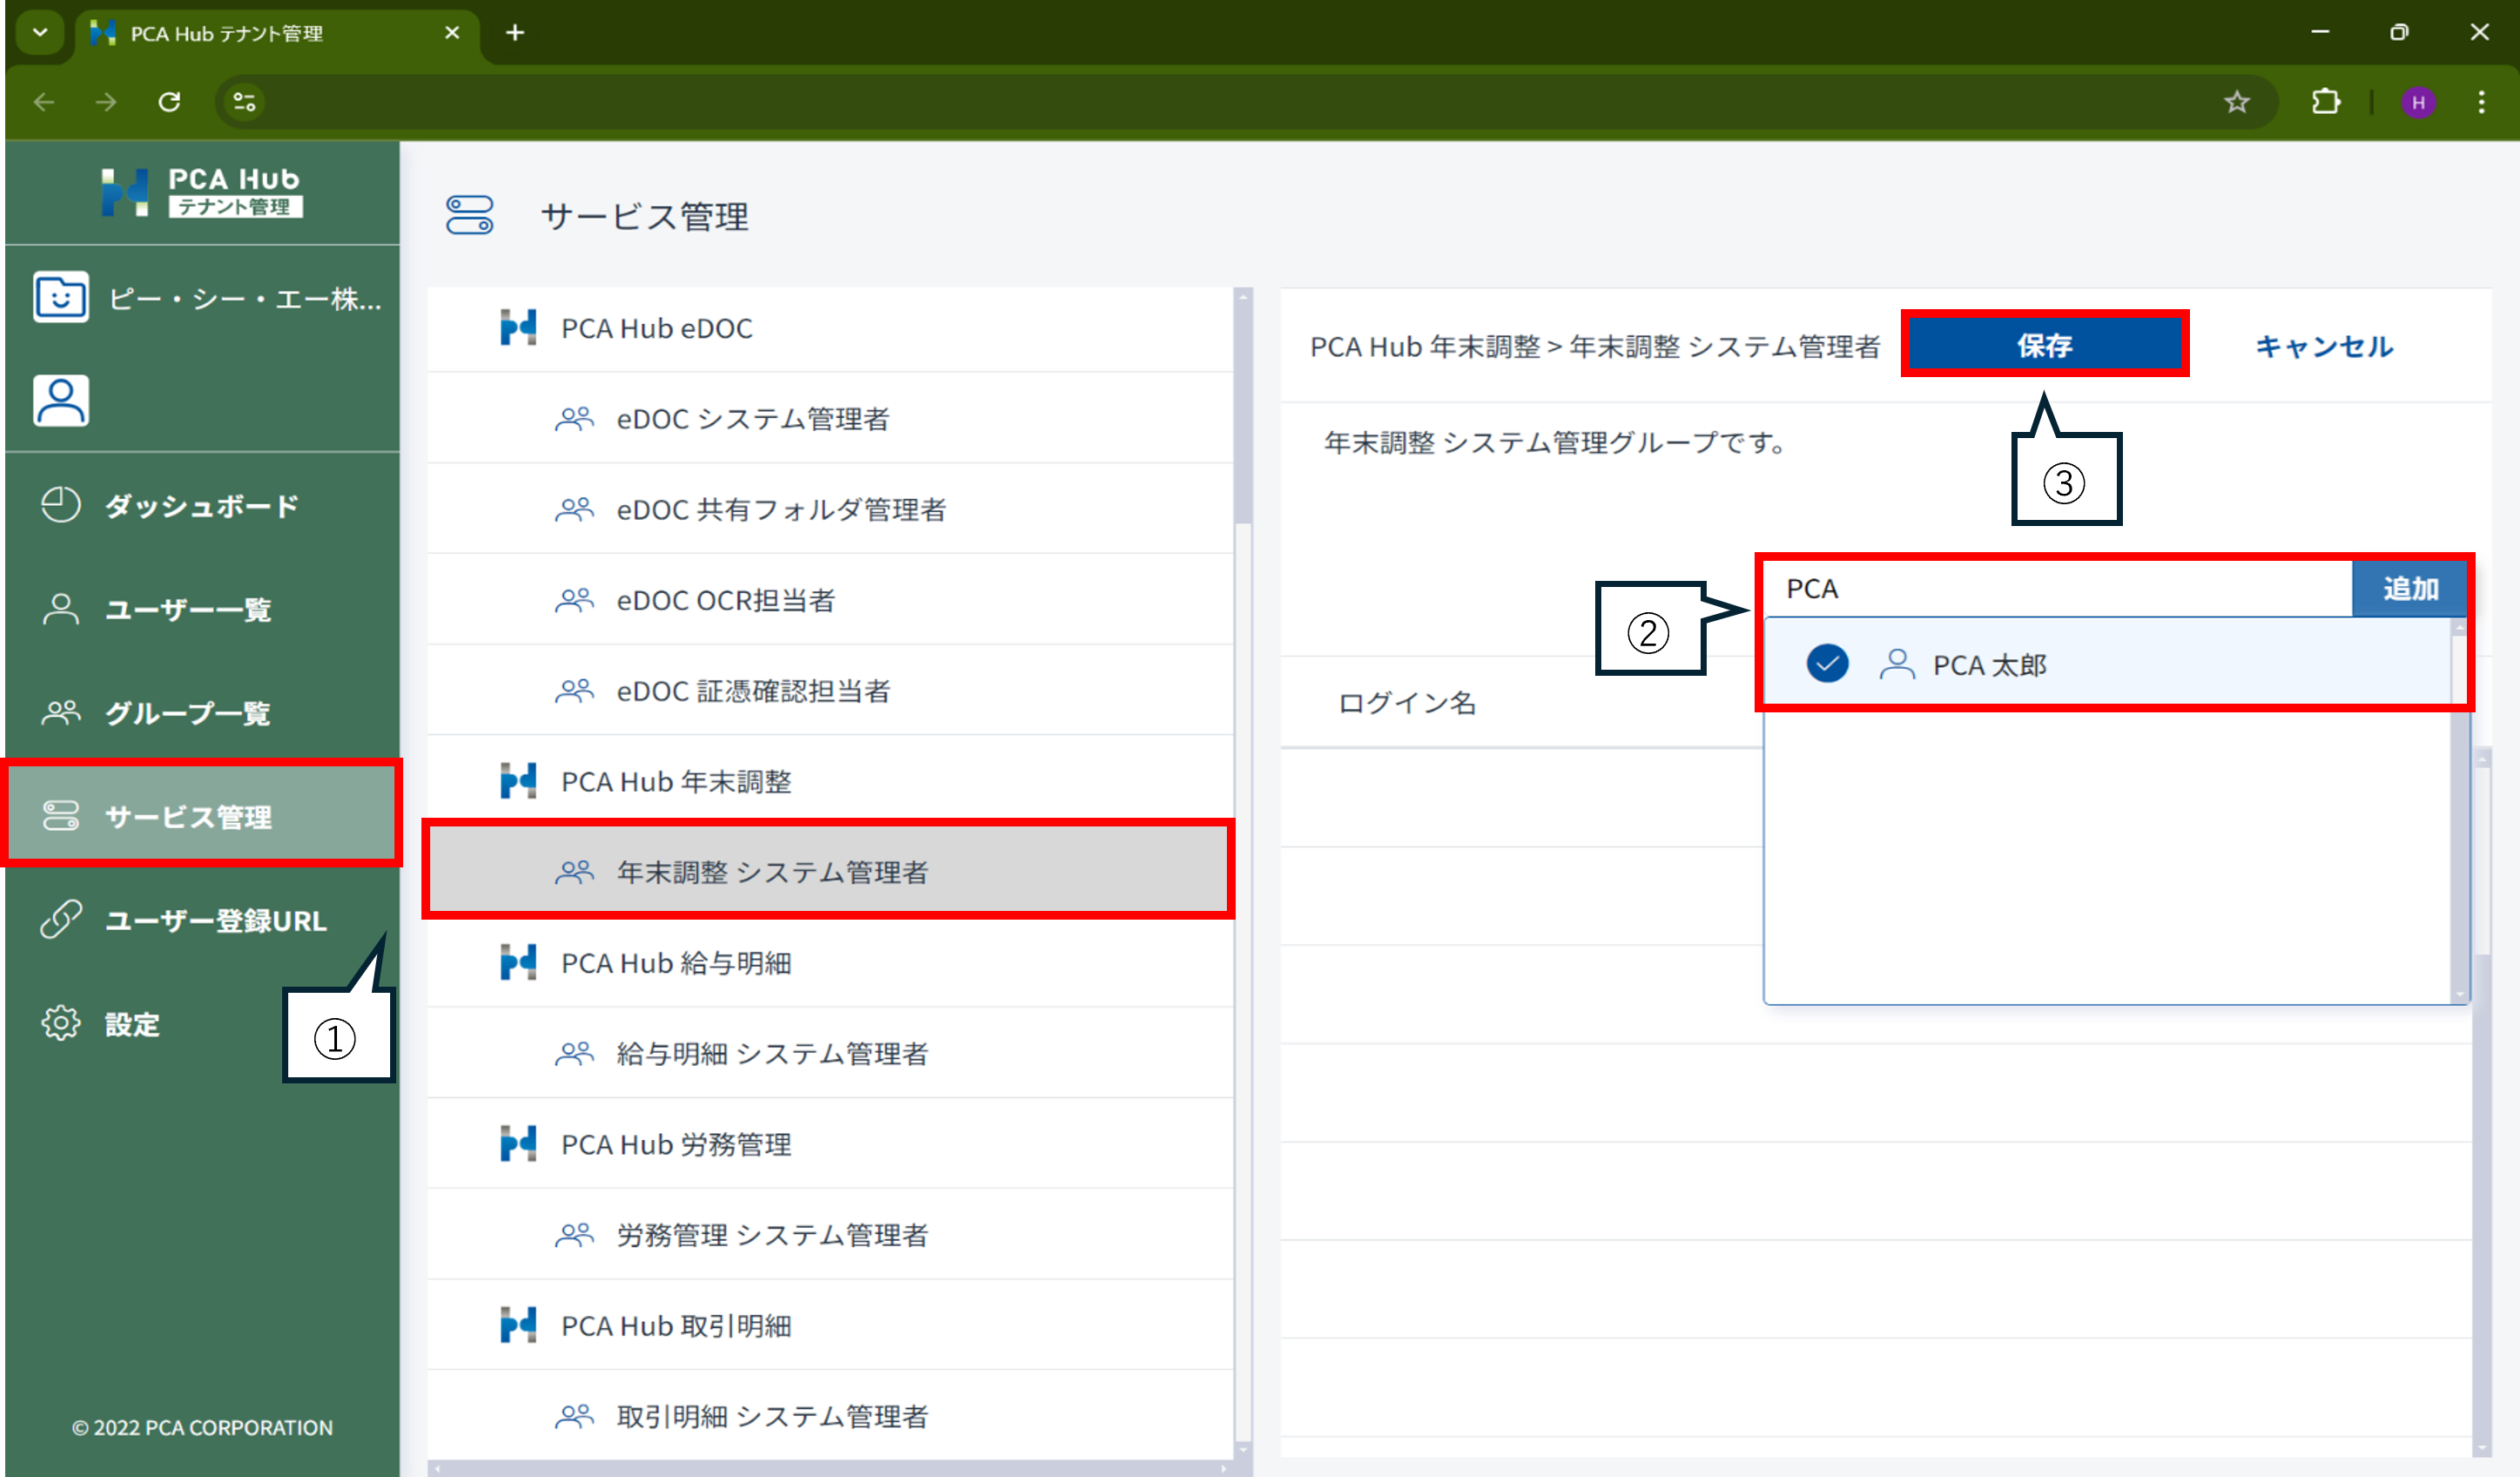Click the browser reload icon

pos(170,102)
